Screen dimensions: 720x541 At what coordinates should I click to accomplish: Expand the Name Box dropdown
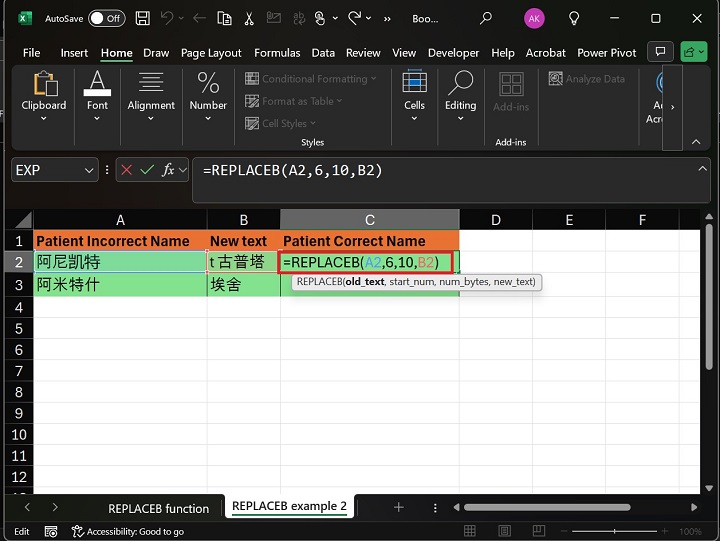click(88, 170)
